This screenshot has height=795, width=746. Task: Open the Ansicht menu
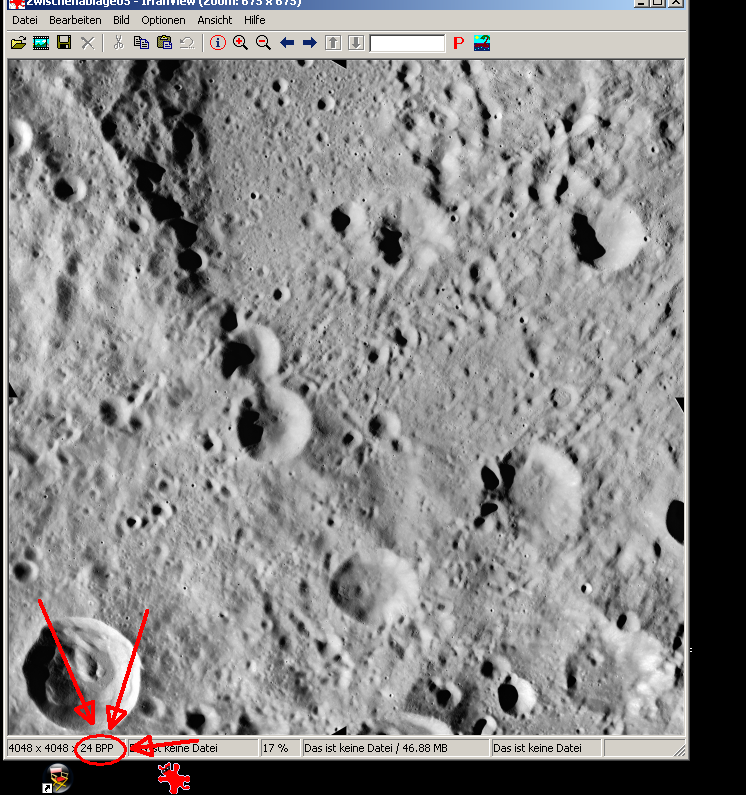(215, 20)
